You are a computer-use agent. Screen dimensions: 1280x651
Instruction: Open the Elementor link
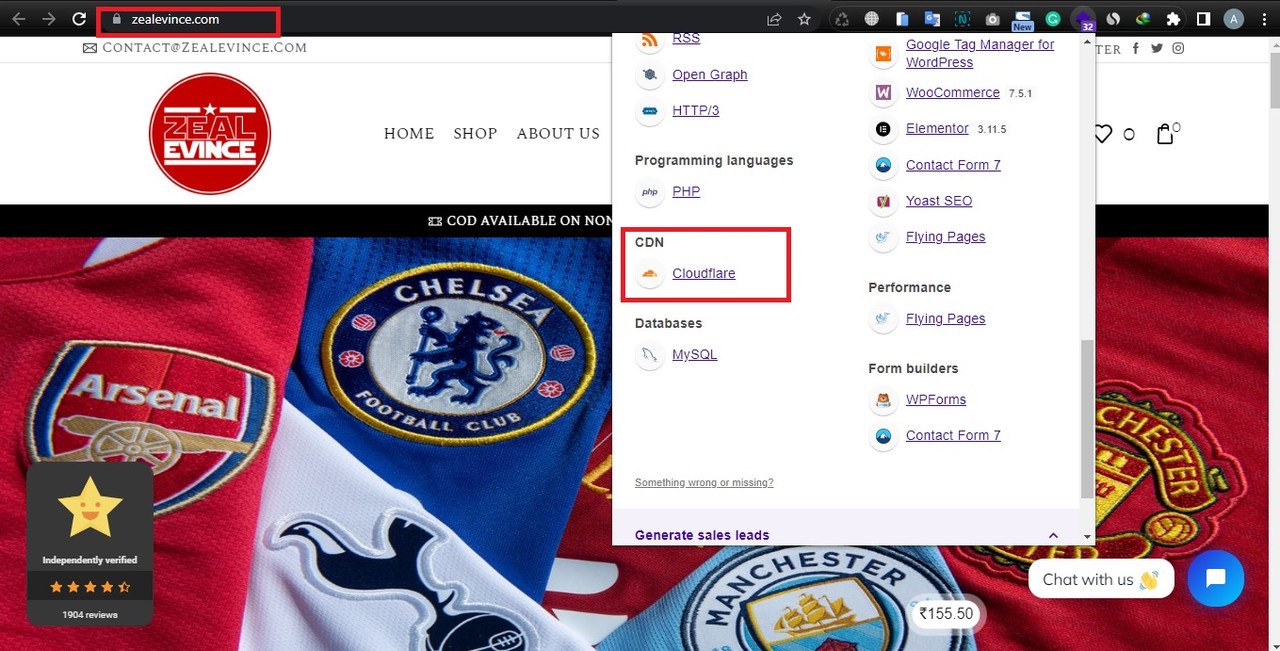[937, 129]
